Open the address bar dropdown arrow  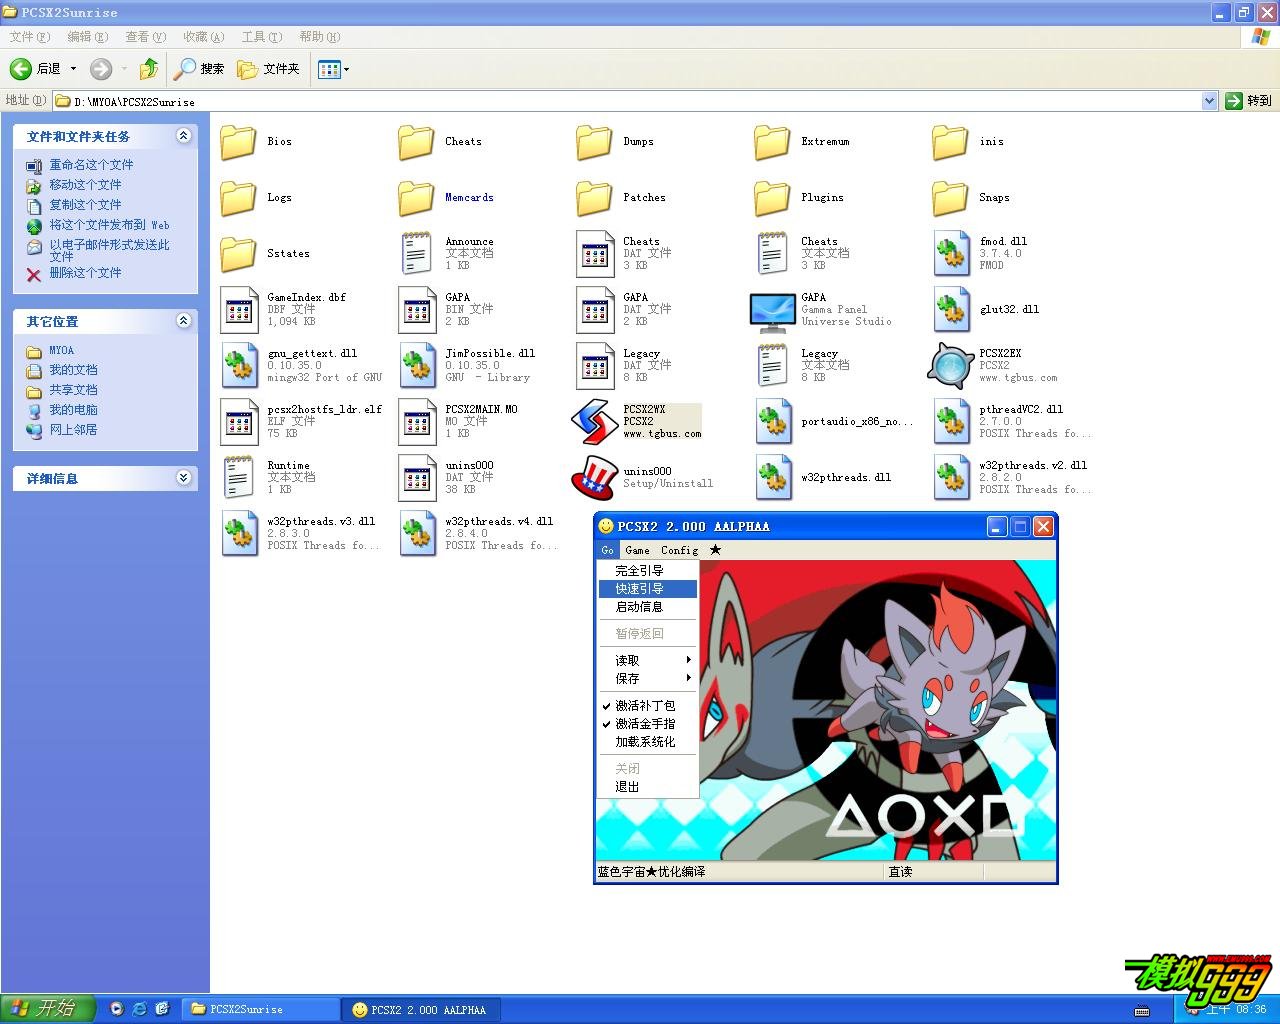pos(1209,101)
